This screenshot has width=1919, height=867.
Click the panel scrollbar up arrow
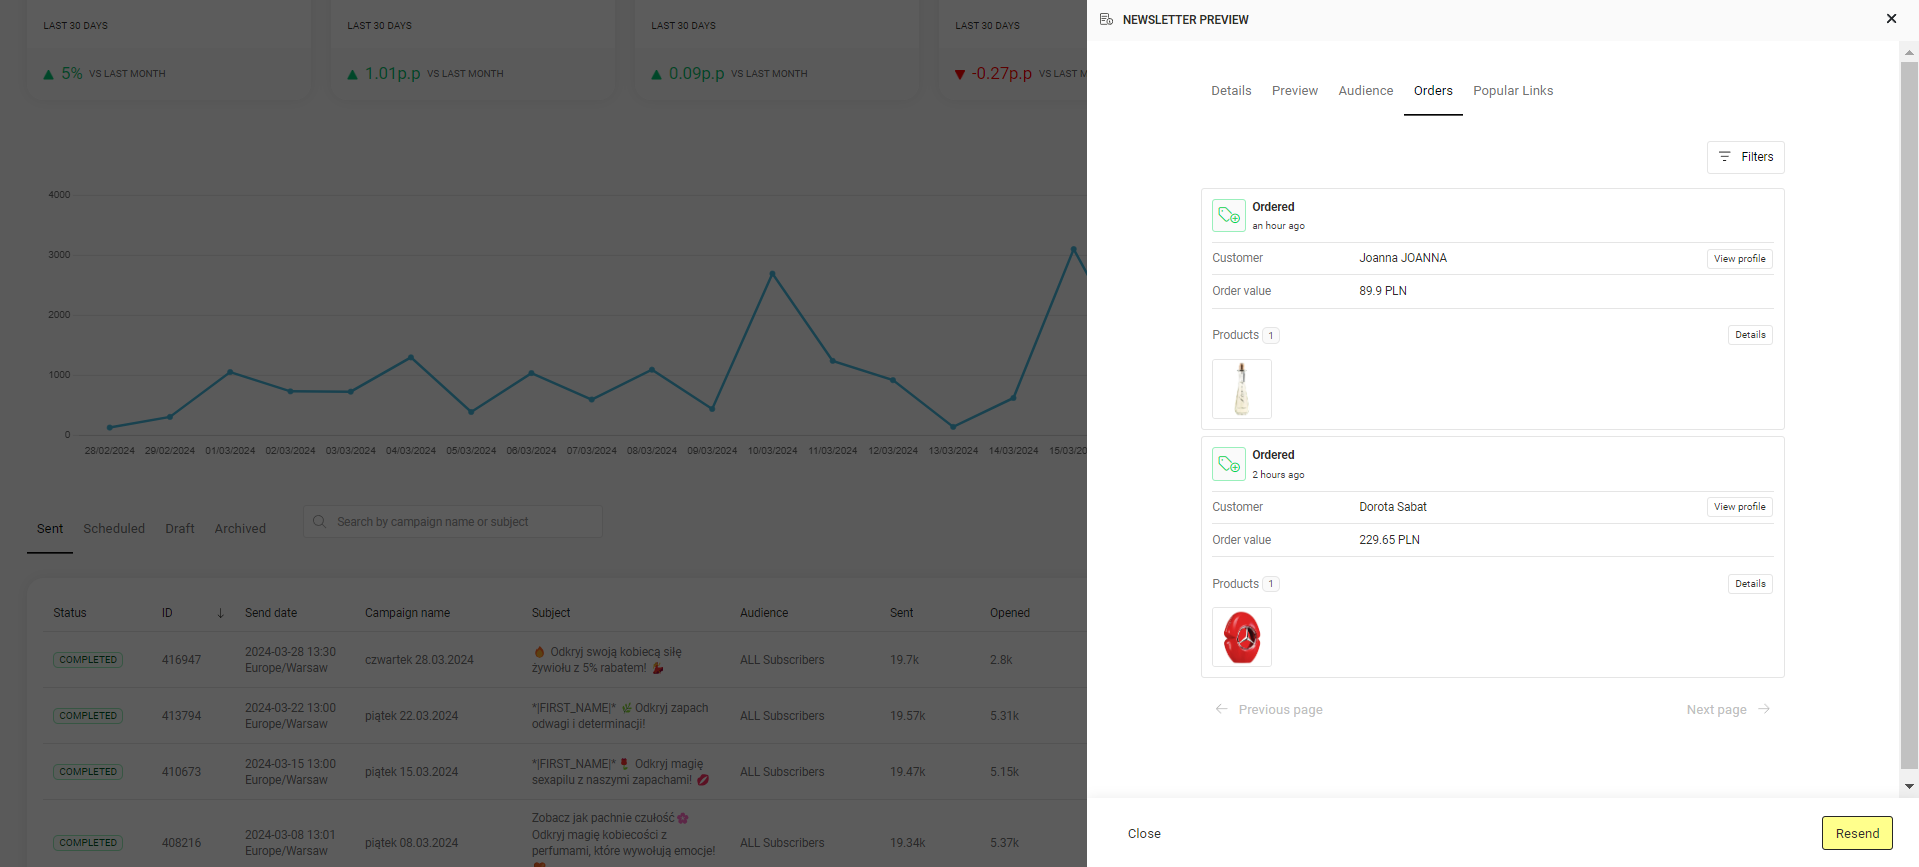(1909, 52)
